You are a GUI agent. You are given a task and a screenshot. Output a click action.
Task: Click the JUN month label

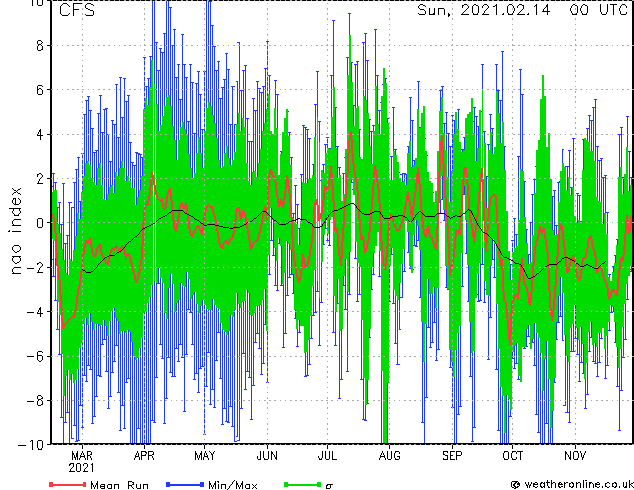click(x=267, y=456)
